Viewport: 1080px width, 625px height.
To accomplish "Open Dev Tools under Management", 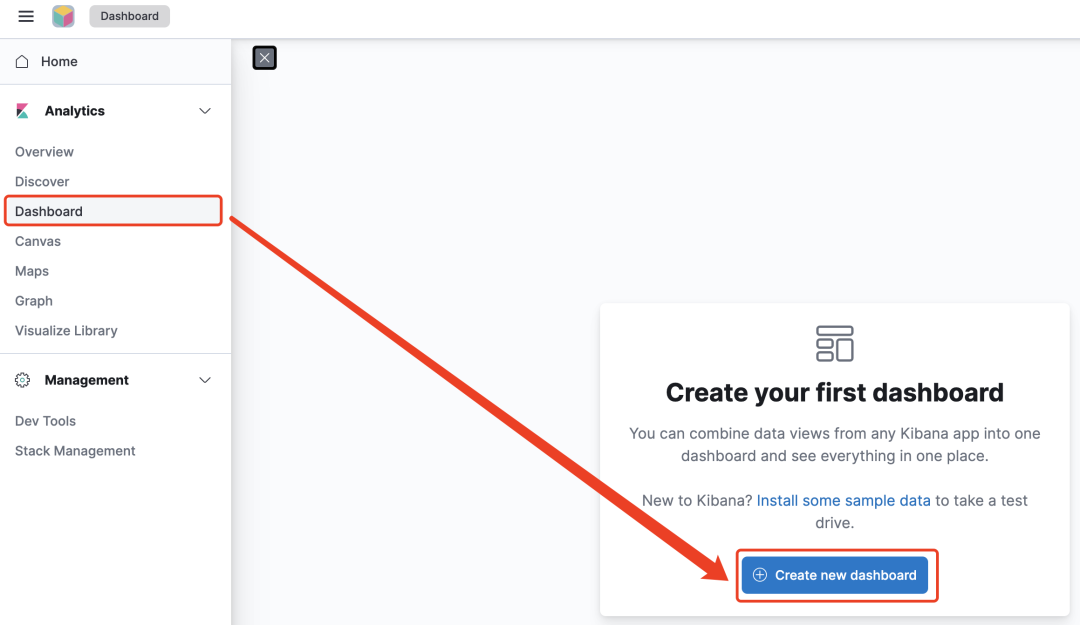I will 45,421.
